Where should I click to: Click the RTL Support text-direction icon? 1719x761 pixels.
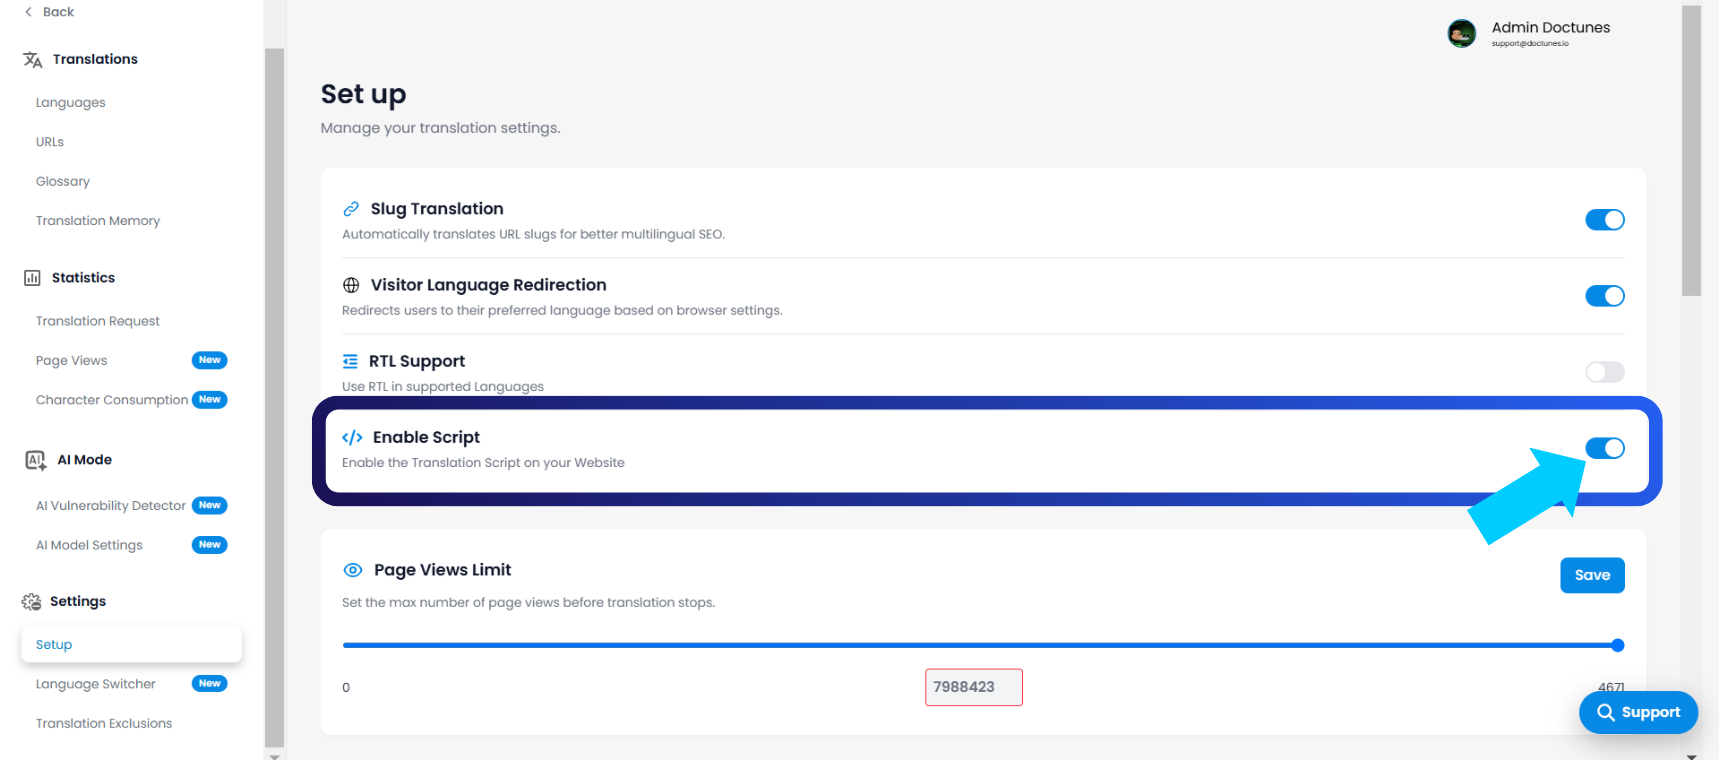pyautogui.click(x=350, y=361)
